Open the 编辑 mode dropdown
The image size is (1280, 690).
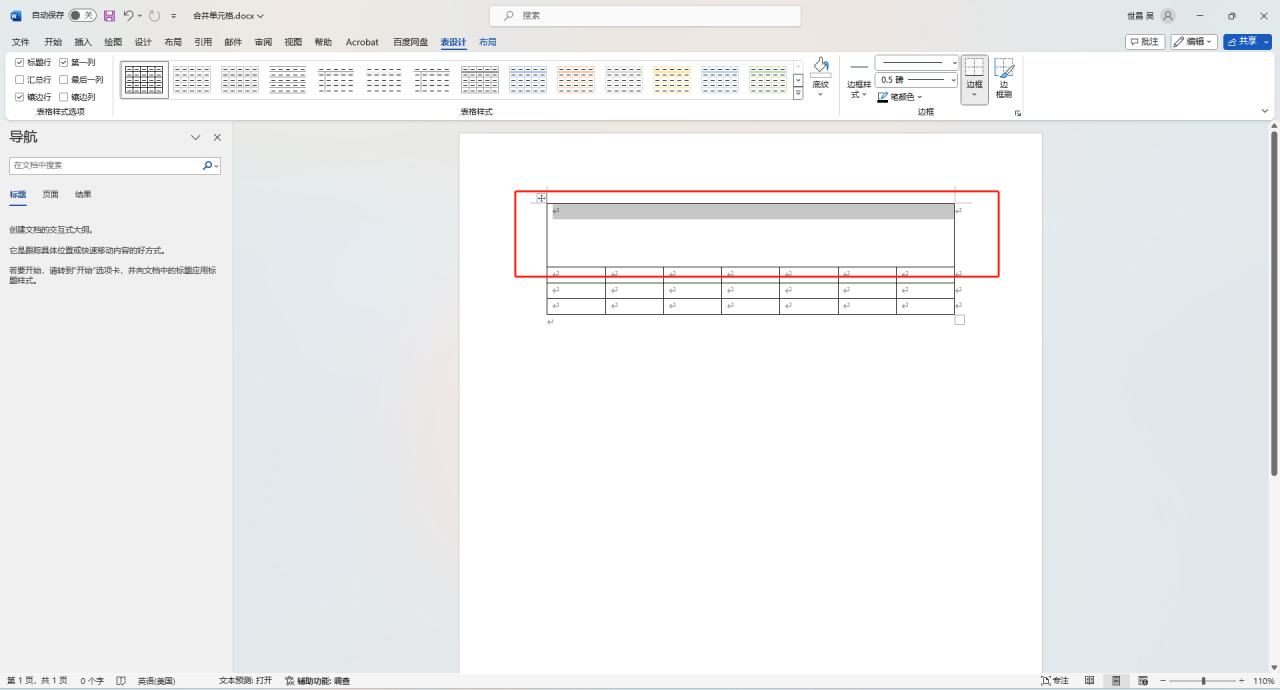pyautogui.click(x=1194, y=42)
